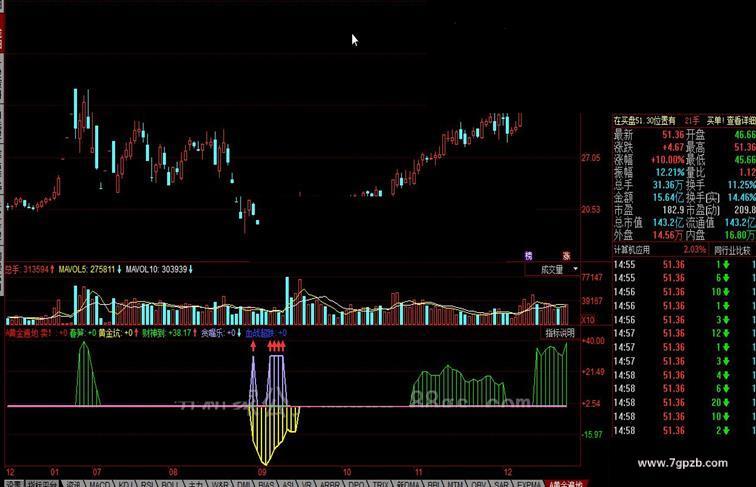The height and width of the screenshot is (487, 756).
Task: Open 同行业比较 industry comparison
Action: click(732, 250)
